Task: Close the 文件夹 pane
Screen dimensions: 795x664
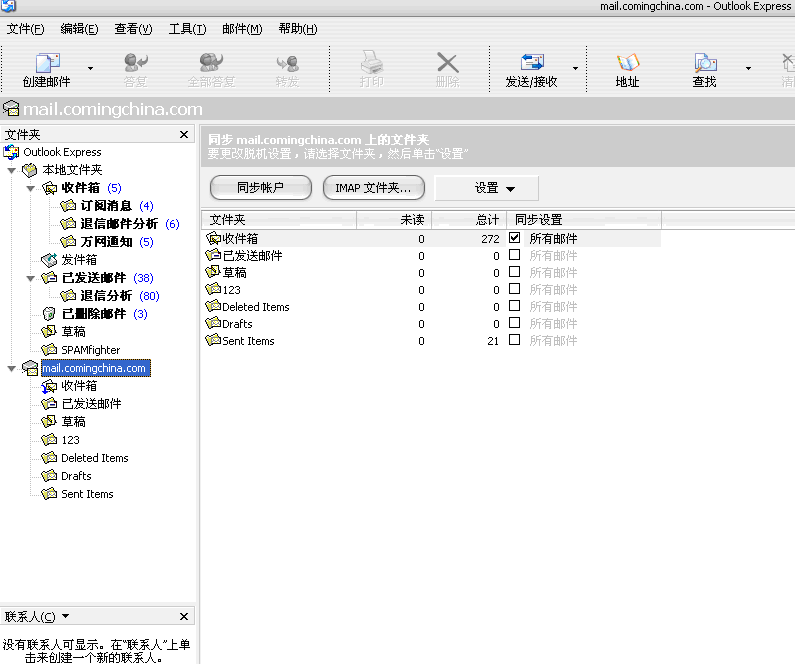Action: 184,134
